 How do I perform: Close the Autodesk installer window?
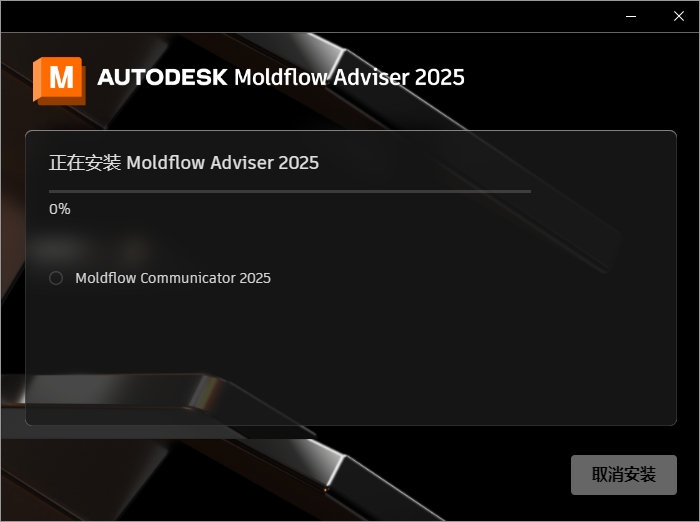coord(679,17)
